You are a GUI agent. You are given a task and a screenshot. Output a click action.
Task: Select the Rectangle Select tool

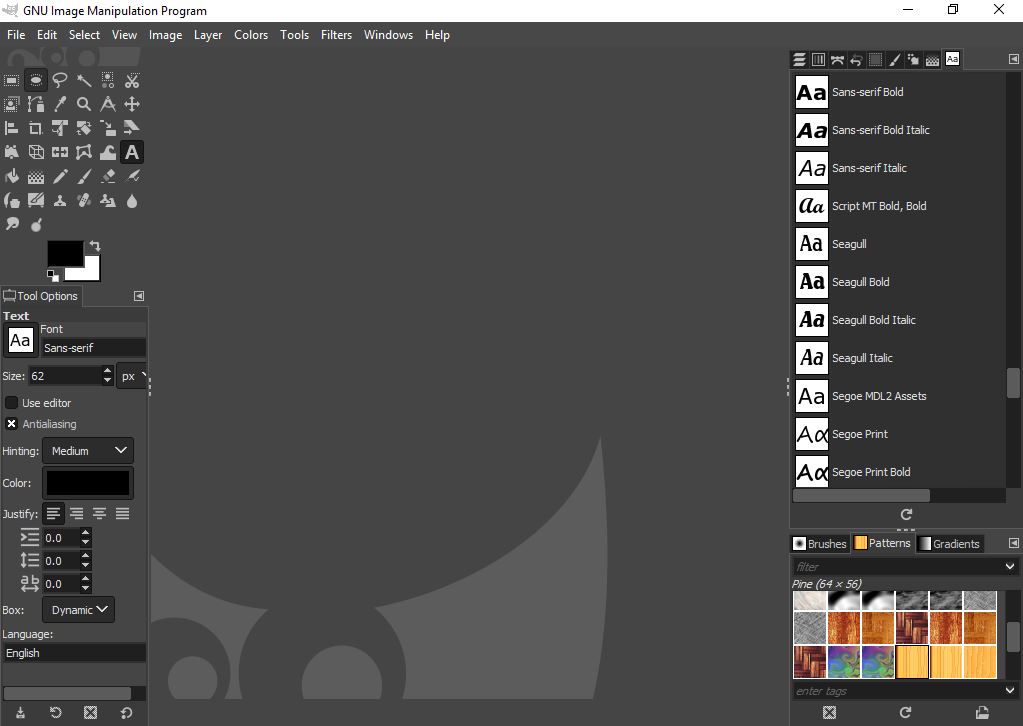point(12,80)
